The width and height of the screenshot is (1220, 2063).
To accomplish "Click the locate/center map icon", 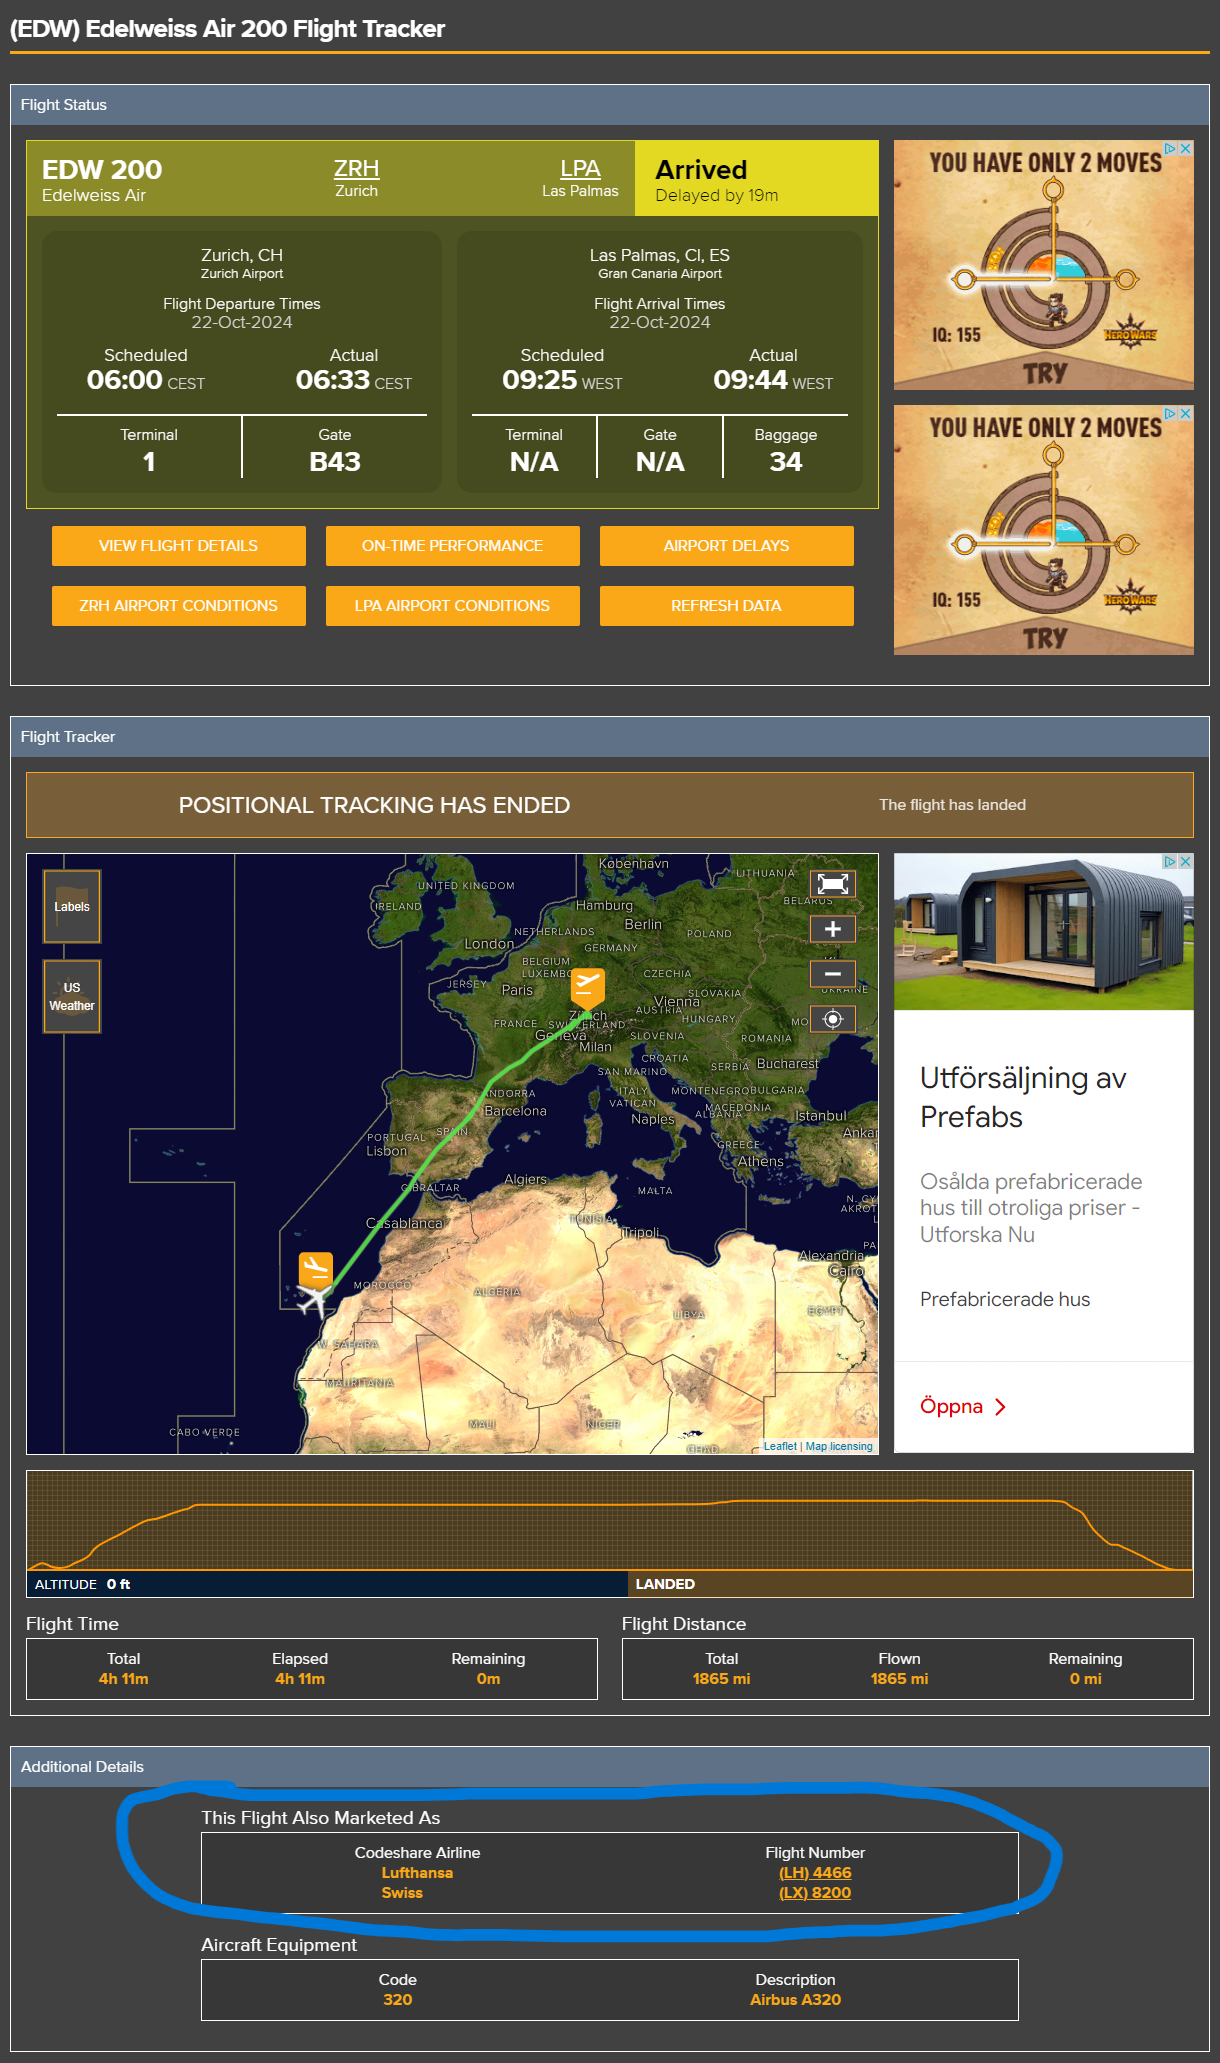I will [x=832, y=1019].
